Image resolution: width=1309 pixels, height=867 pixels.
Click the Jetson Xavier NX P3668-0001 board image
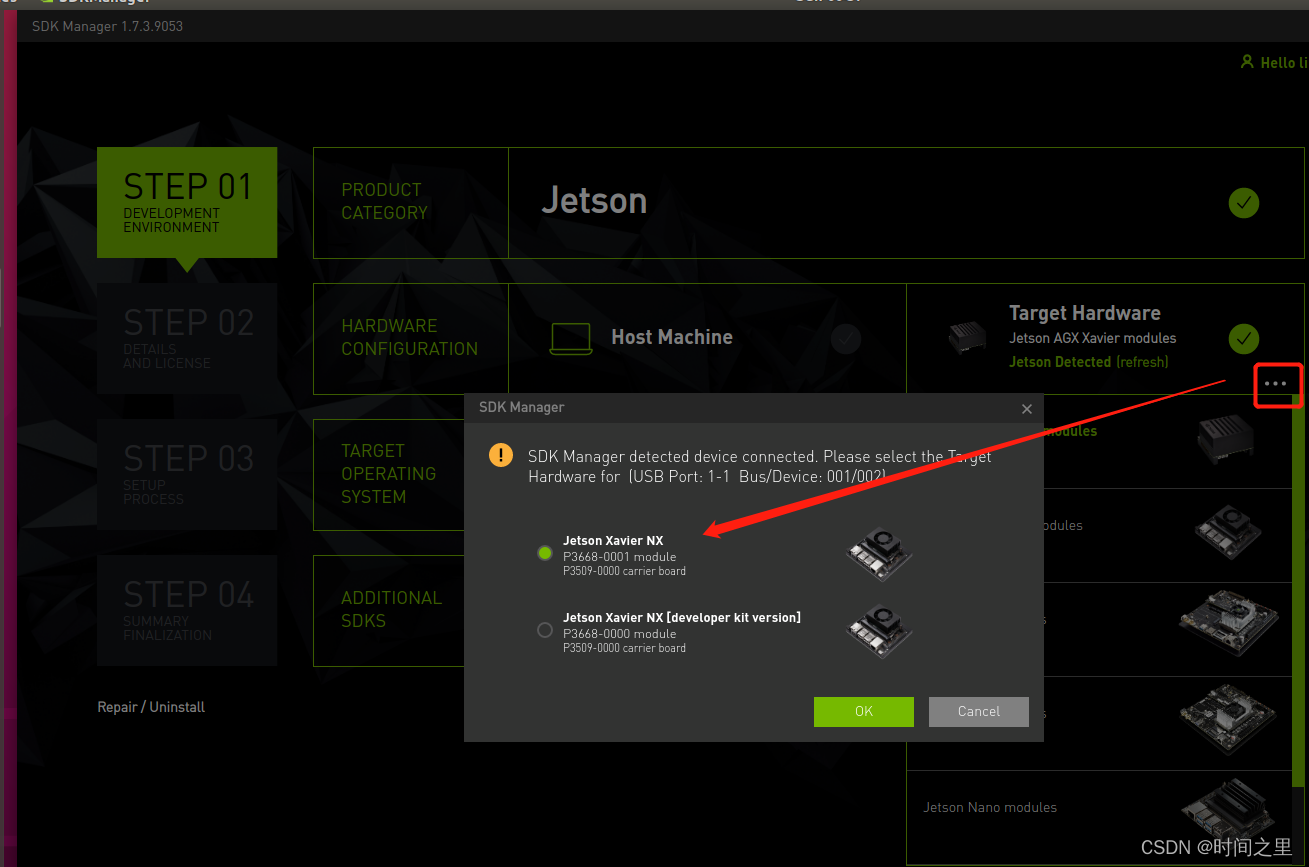pos(880,553)
